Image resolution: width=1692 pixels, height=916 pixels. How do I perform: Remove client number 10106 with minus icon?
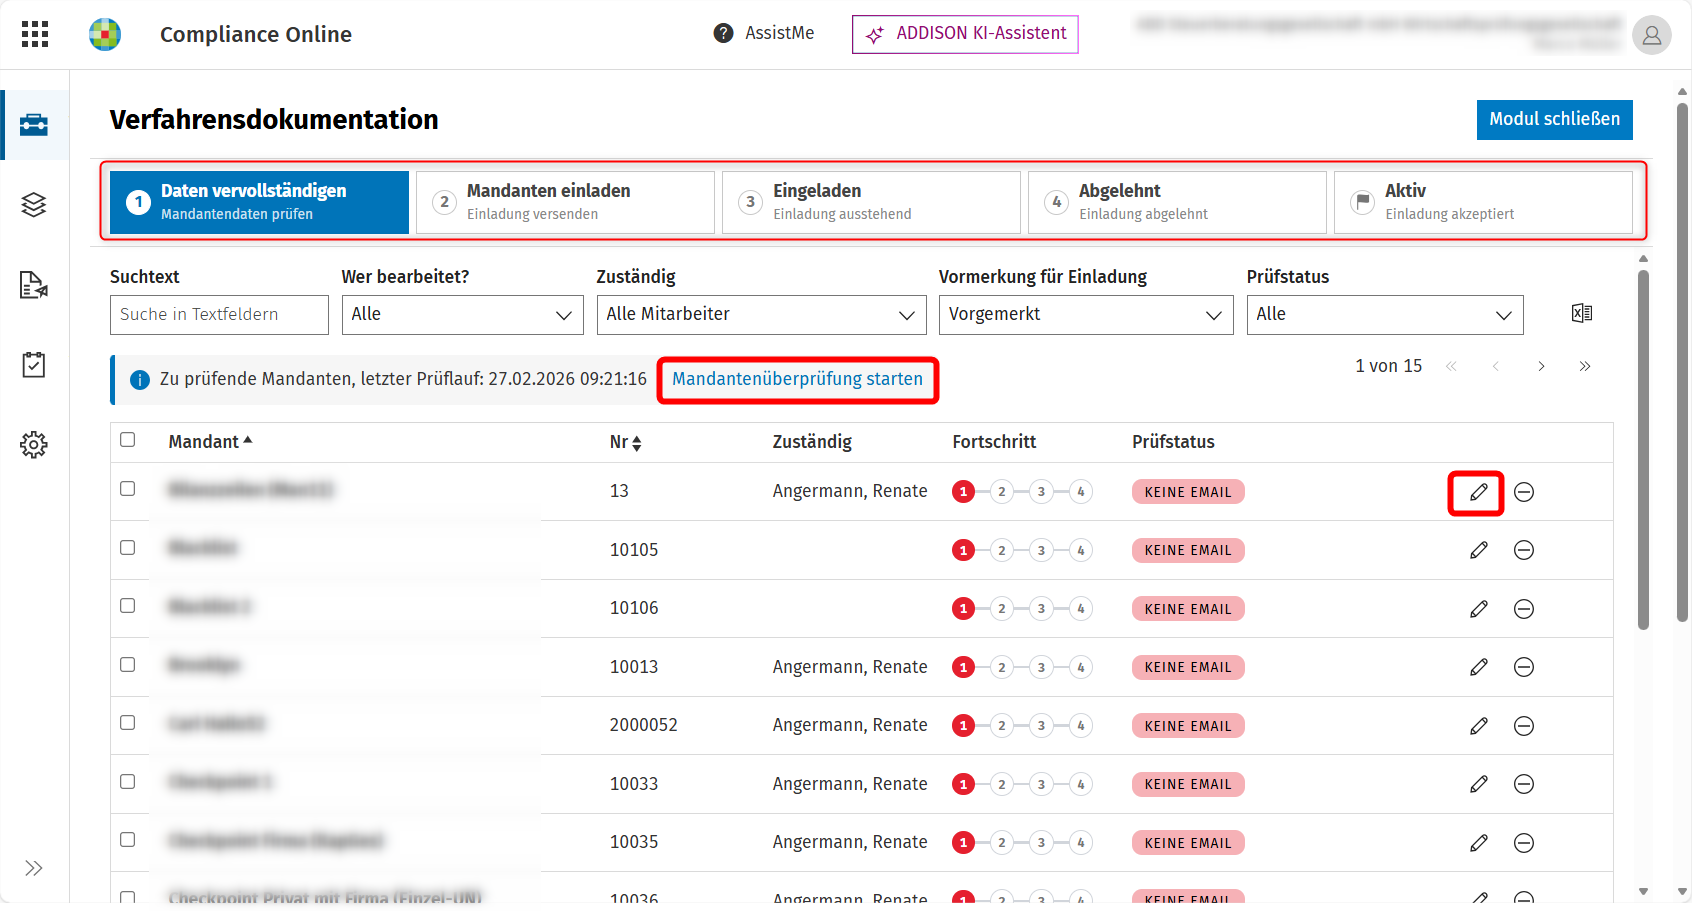pos(1524,609)
